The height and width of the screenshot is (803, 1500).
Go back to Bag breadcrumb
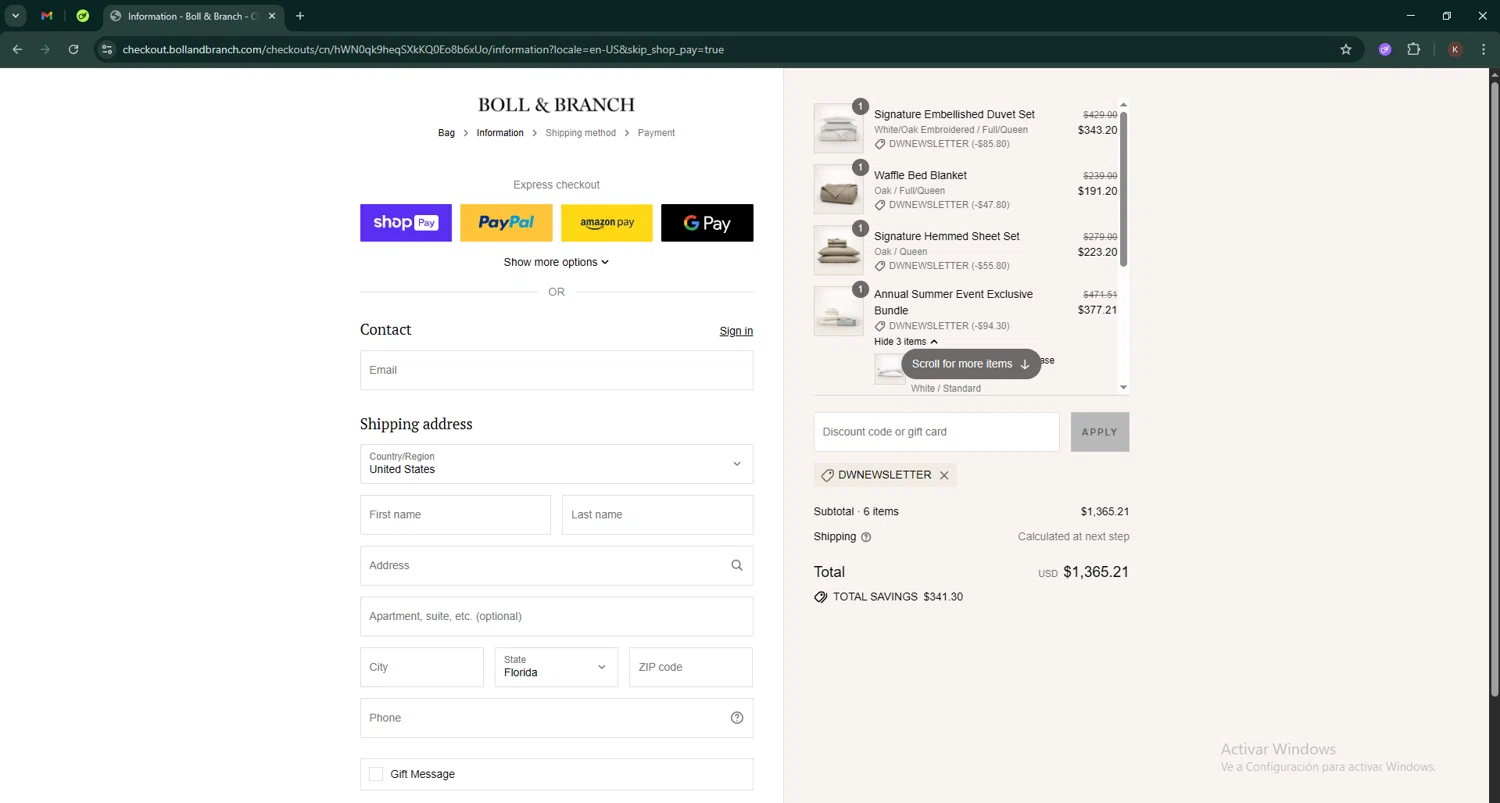click(x=446, y=133)
